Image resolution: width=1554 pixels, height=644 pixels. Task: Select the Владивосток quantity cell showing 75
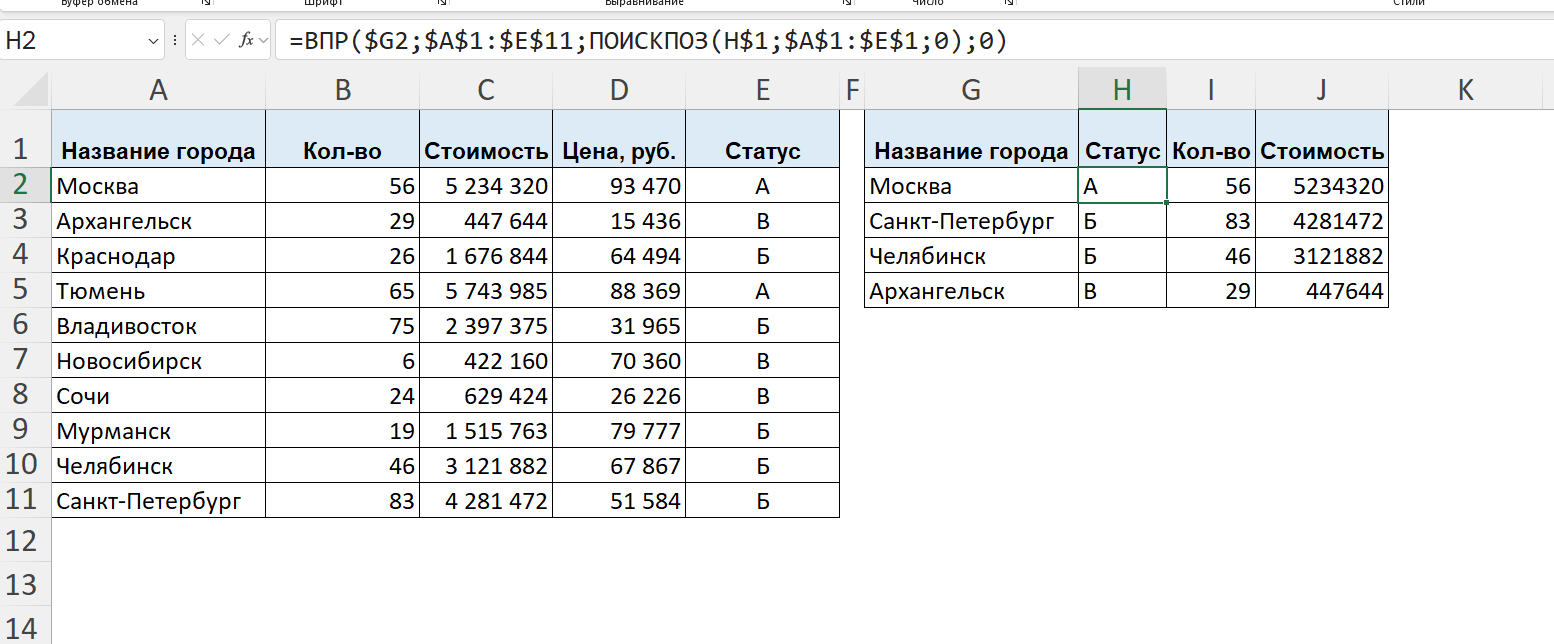342,326
